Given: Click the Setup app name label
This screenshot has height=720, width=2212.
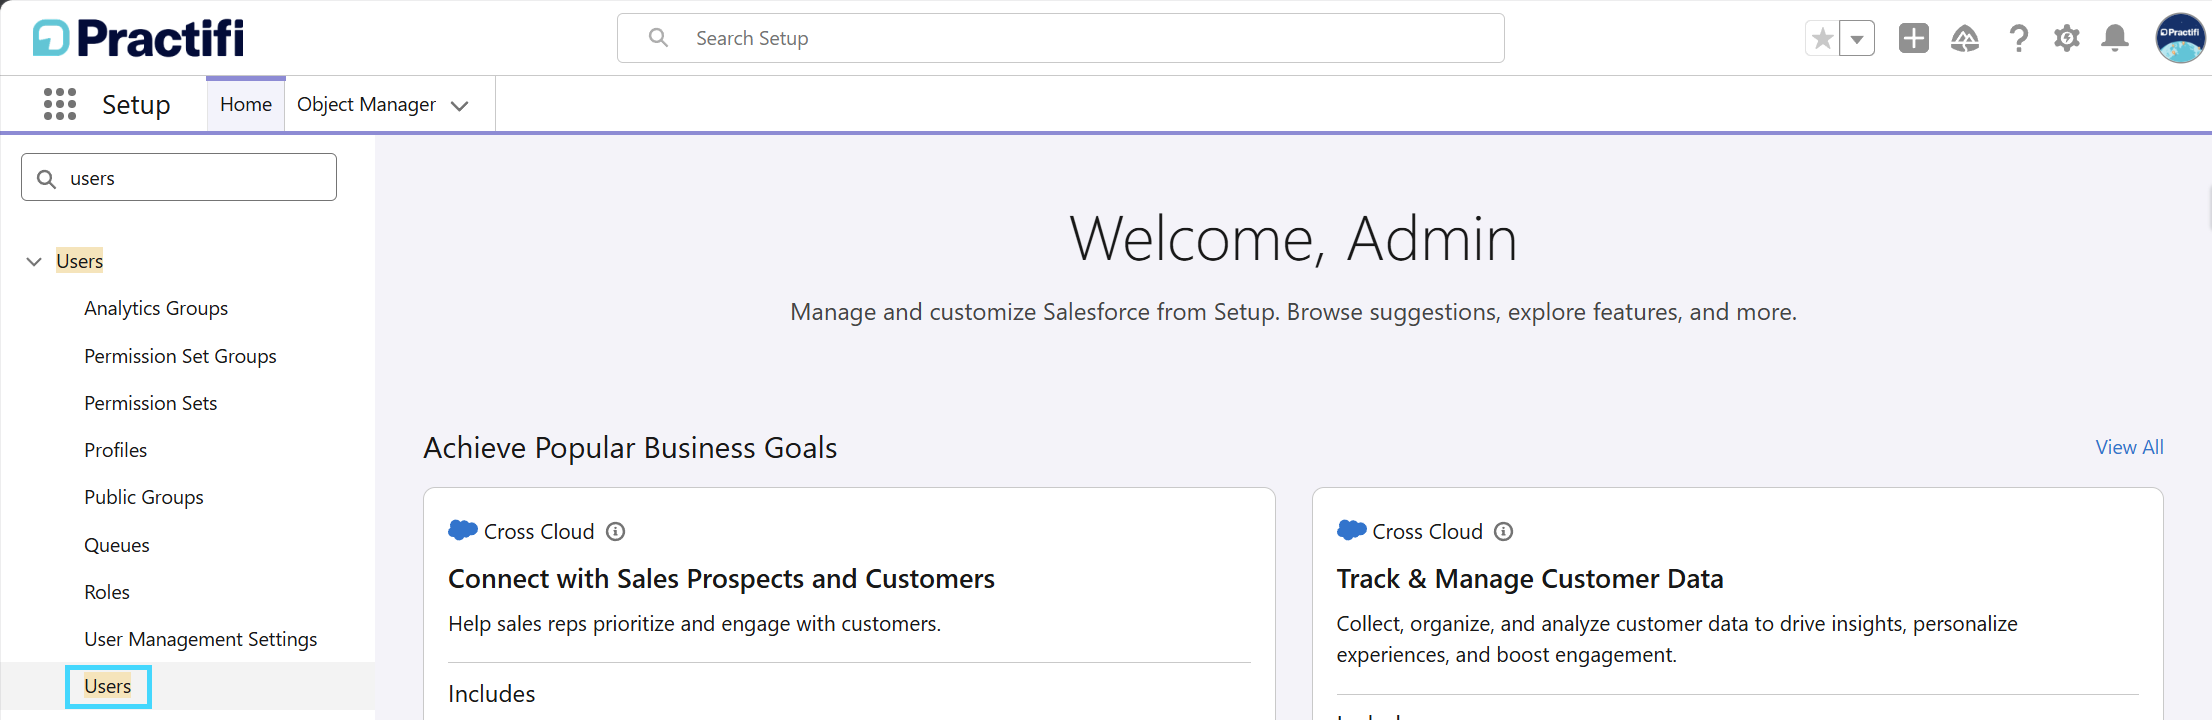Looking at the screenshot, I should tap(136, 104).
